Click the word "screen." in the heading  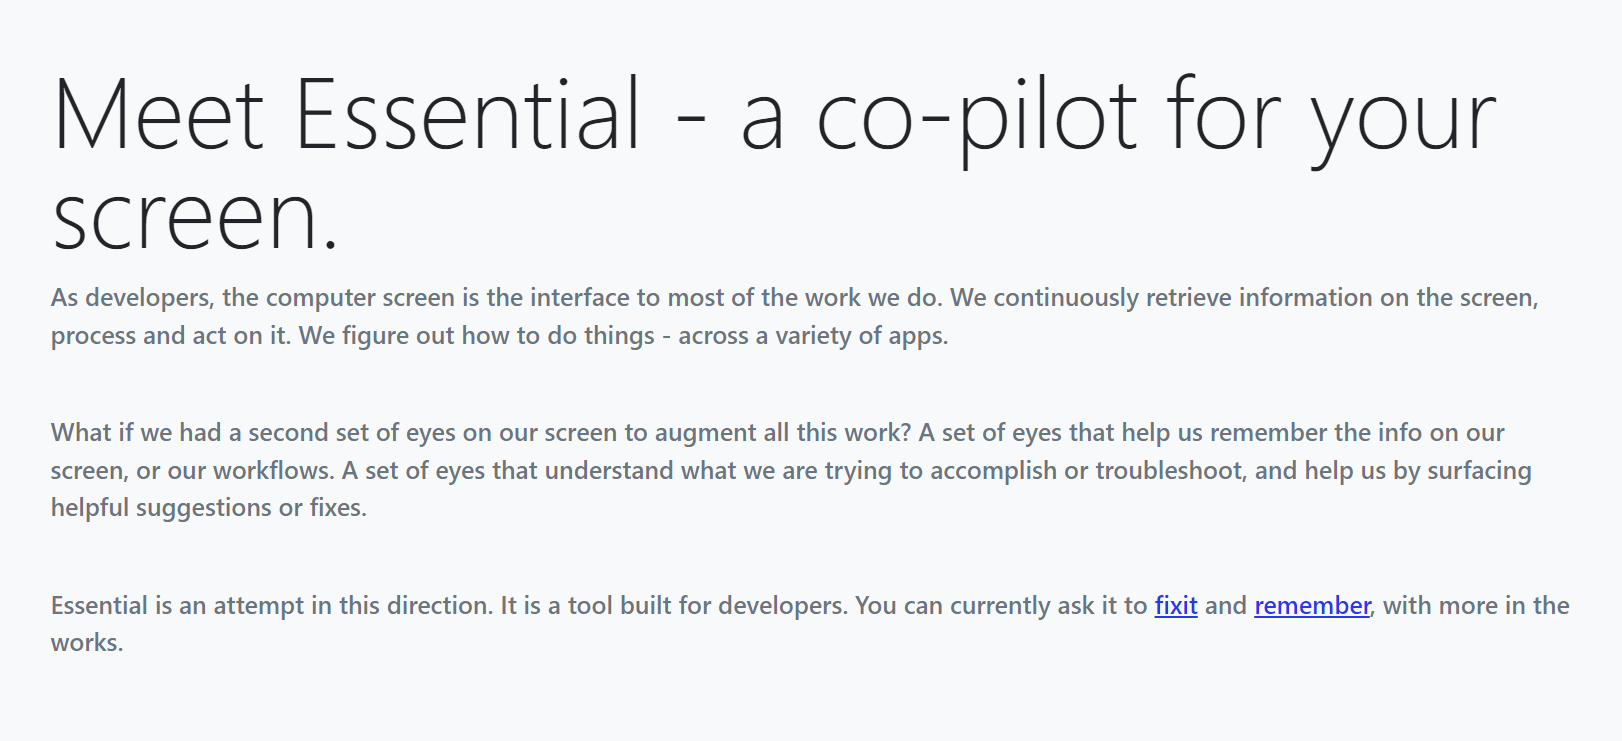pyautogui.click(x=196, y=217)
